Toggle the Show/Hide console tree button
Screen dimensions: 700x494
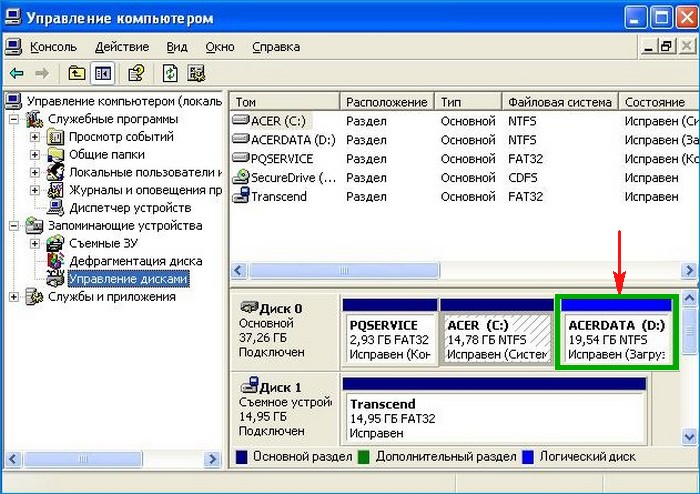102,73
